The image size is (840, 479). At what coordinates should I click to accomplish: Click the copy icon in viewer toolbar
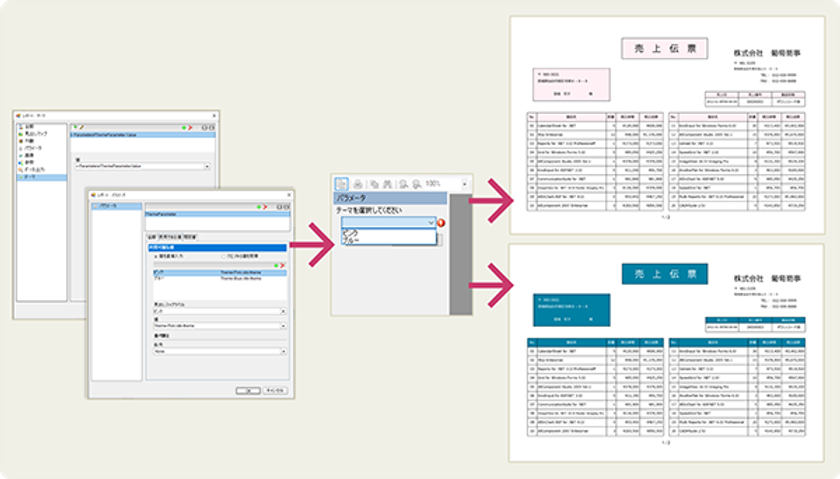tap(374, 184)
